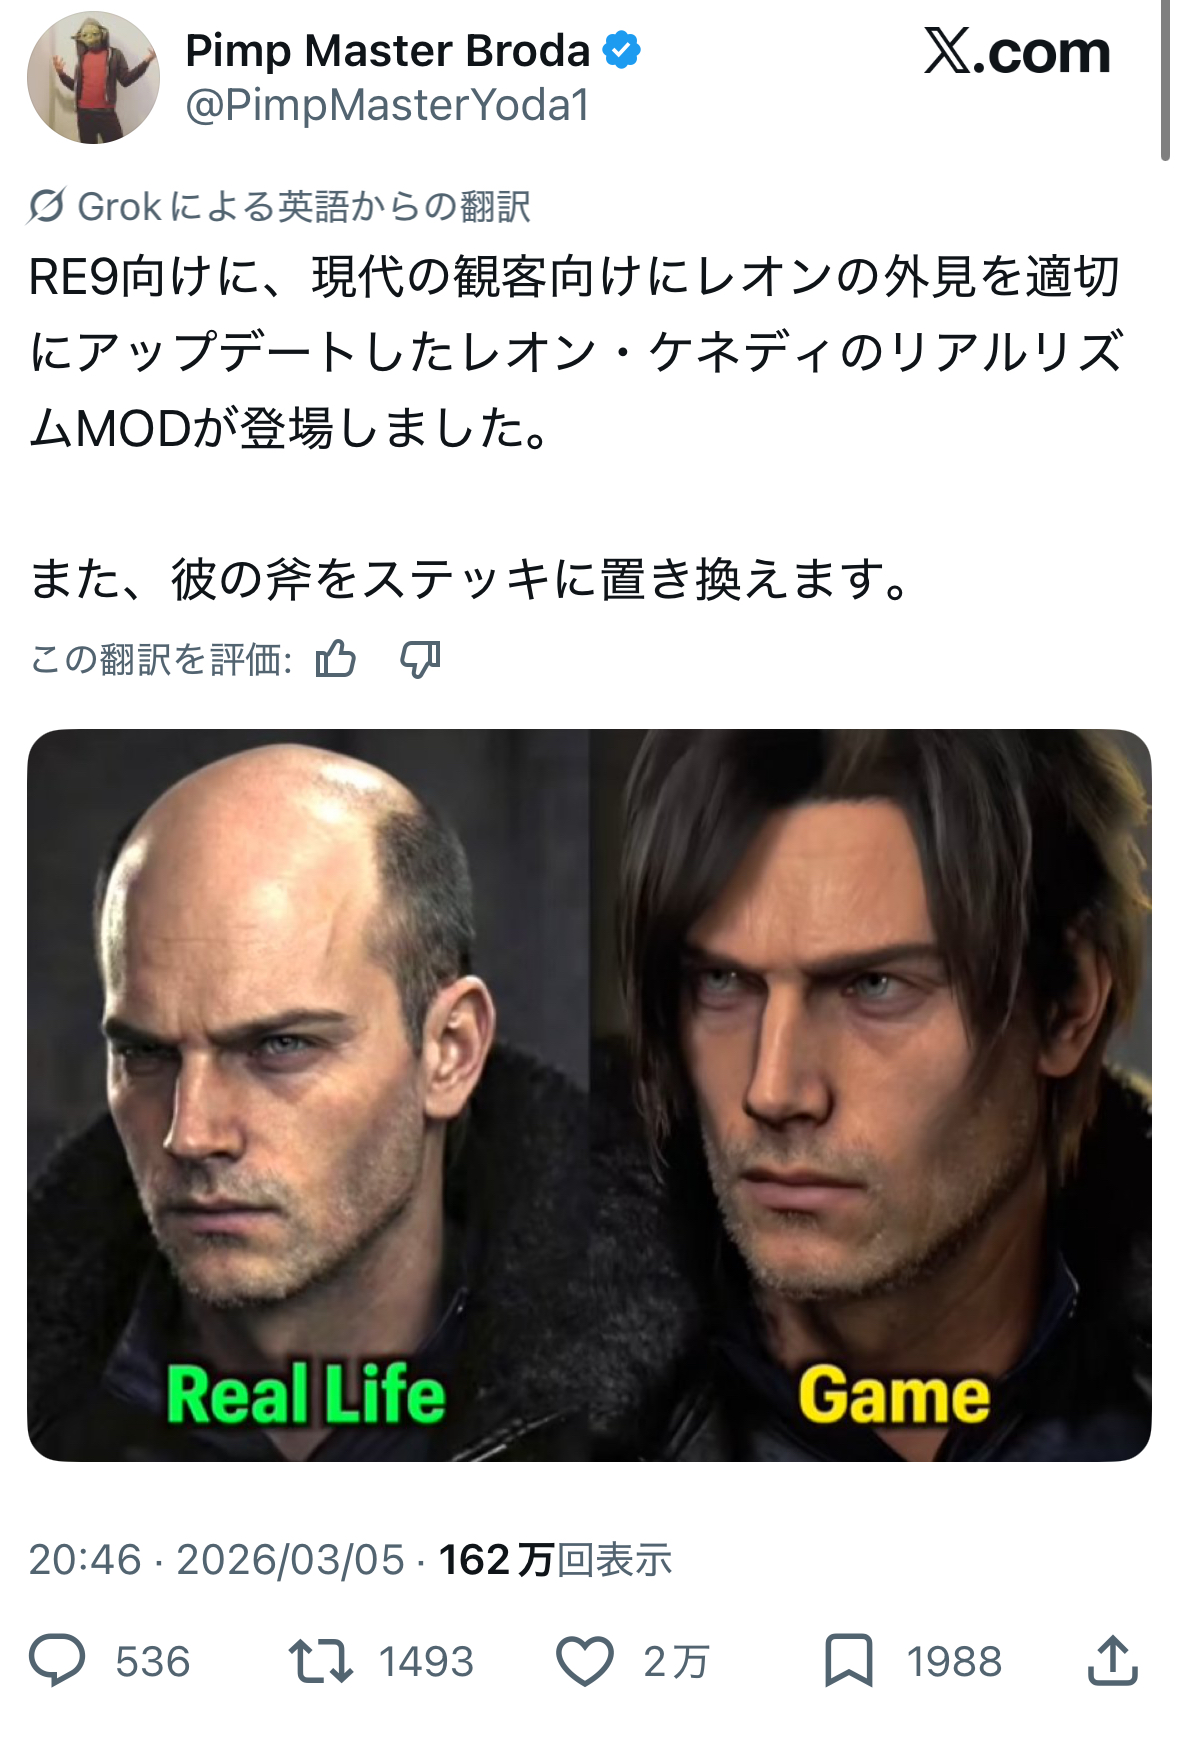Click the vertical scrollbar at right edge
Screen dimensions: 1179x1741
1165,80
